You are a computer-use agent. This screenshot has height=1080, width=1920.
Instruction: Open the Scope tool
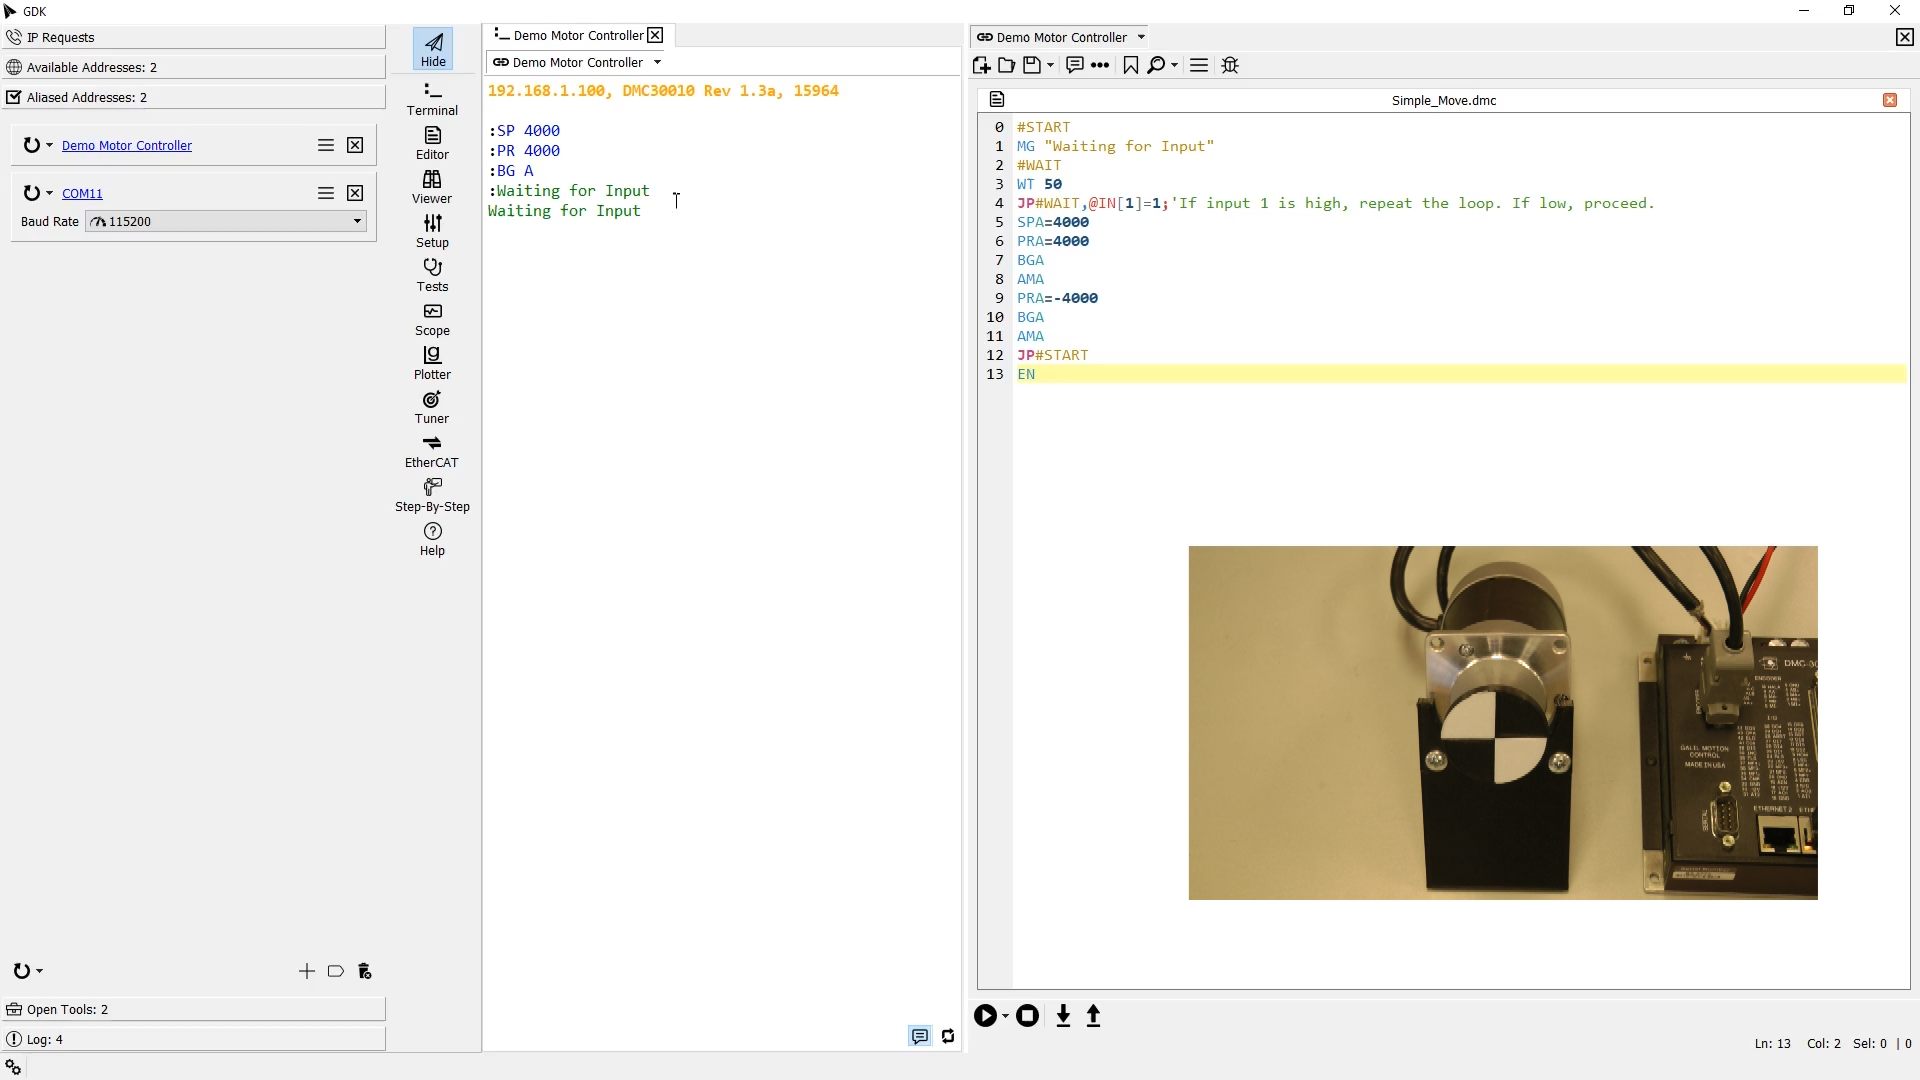click(432, 319)
